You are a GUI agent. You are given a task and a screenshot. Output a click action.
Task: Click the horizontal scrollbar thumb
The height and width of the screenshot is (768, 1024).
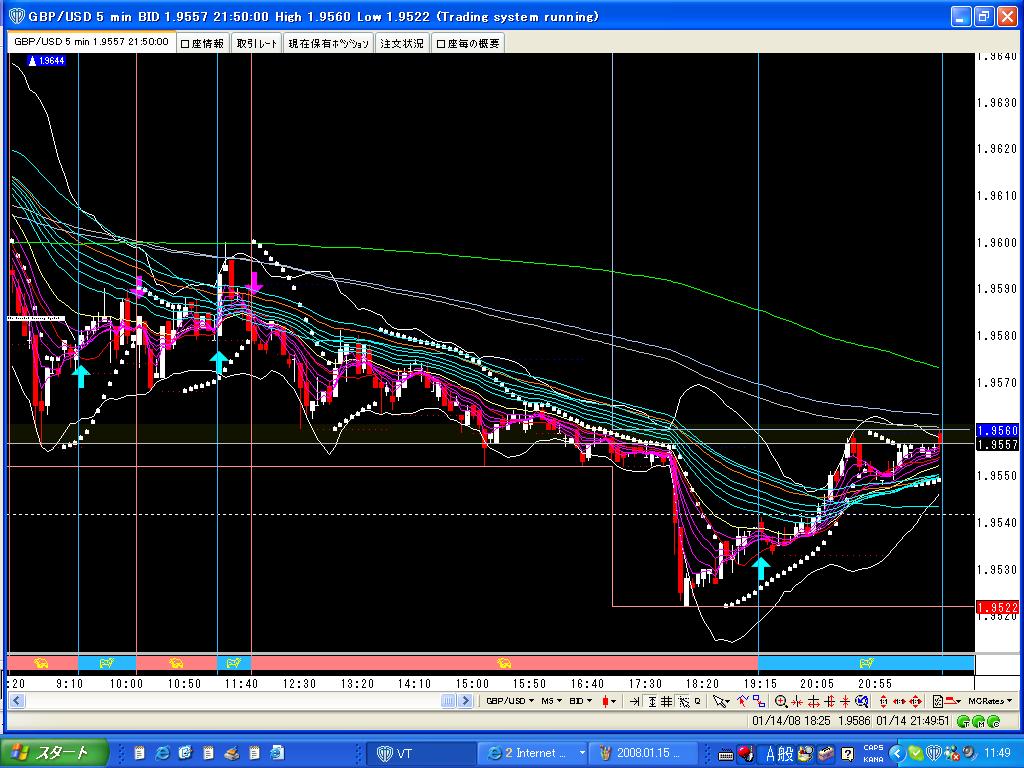pyautogui.click(x=448, y=701)
